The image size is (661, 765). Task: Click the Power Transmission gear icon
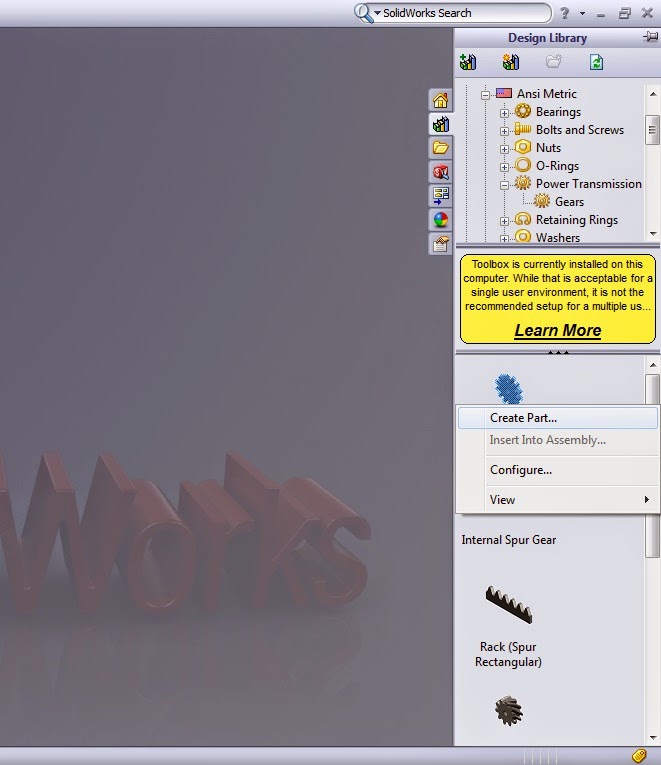pos(523,183)
